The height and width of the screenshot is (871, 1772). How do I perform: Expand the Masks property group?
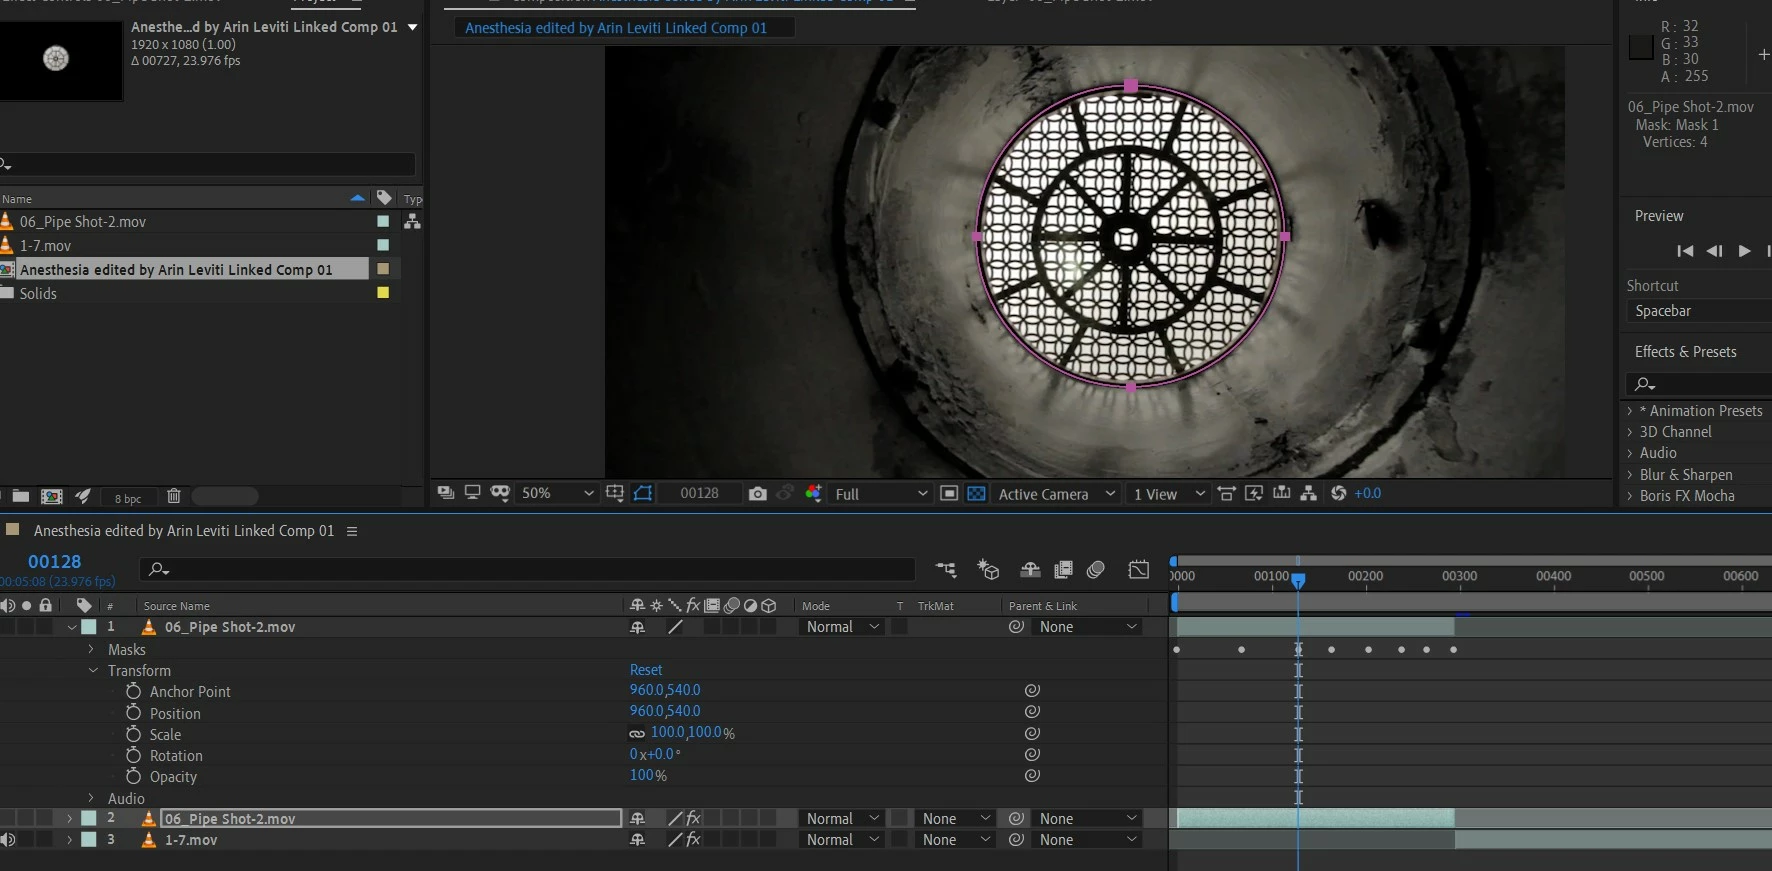(x=91, y=650)
